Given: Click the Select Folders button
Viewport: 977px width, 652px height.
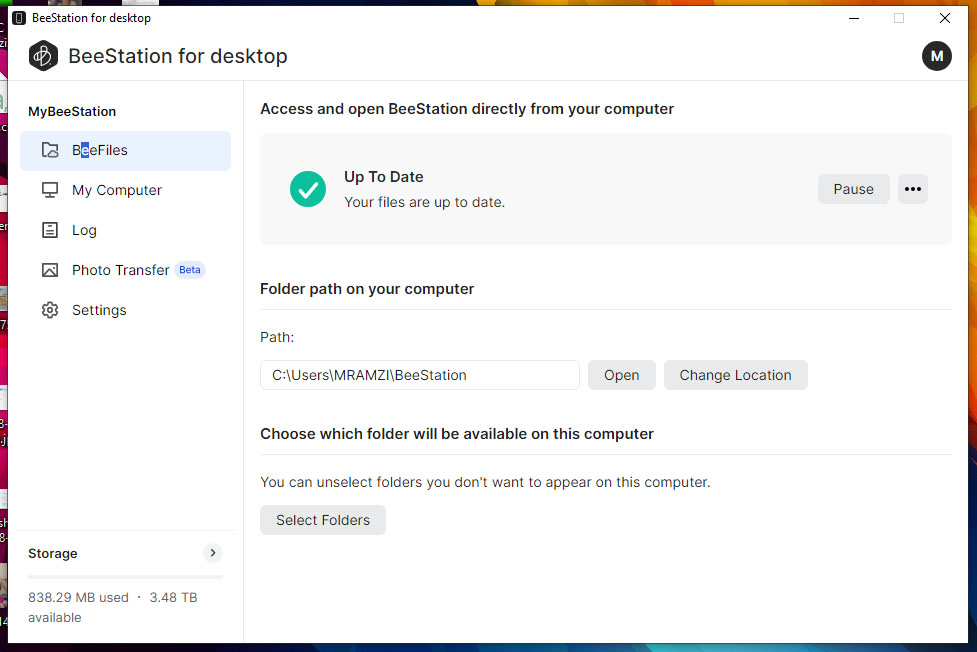Looking at the screenshot, I should tap(322, 520).
